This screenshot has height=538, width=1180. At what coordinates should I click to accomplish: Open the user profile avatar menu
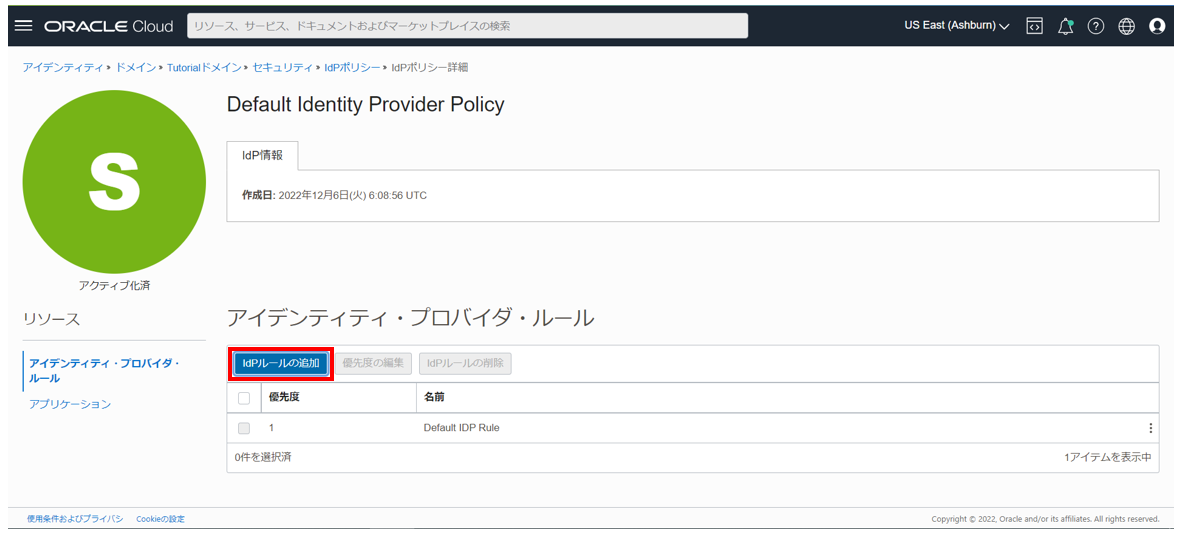point(1157,26)
